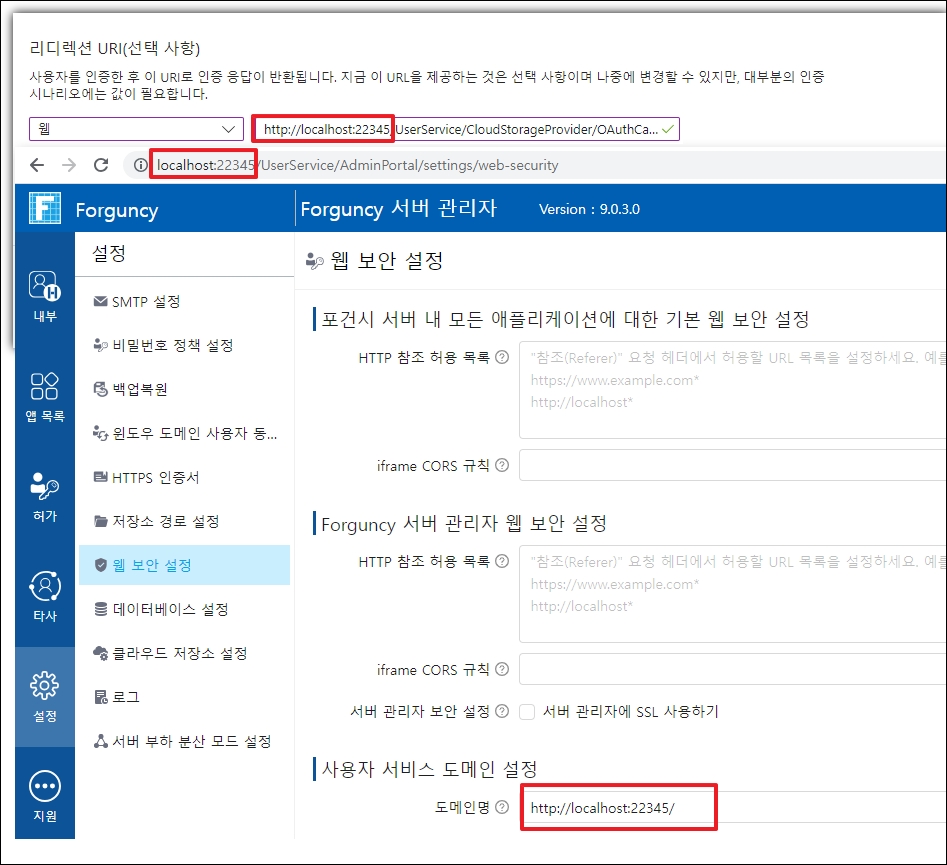Open the 앱 목록 sidebar icon
Image resolution: width=947 pixels, height=865 pixels.
click(45, 395)
